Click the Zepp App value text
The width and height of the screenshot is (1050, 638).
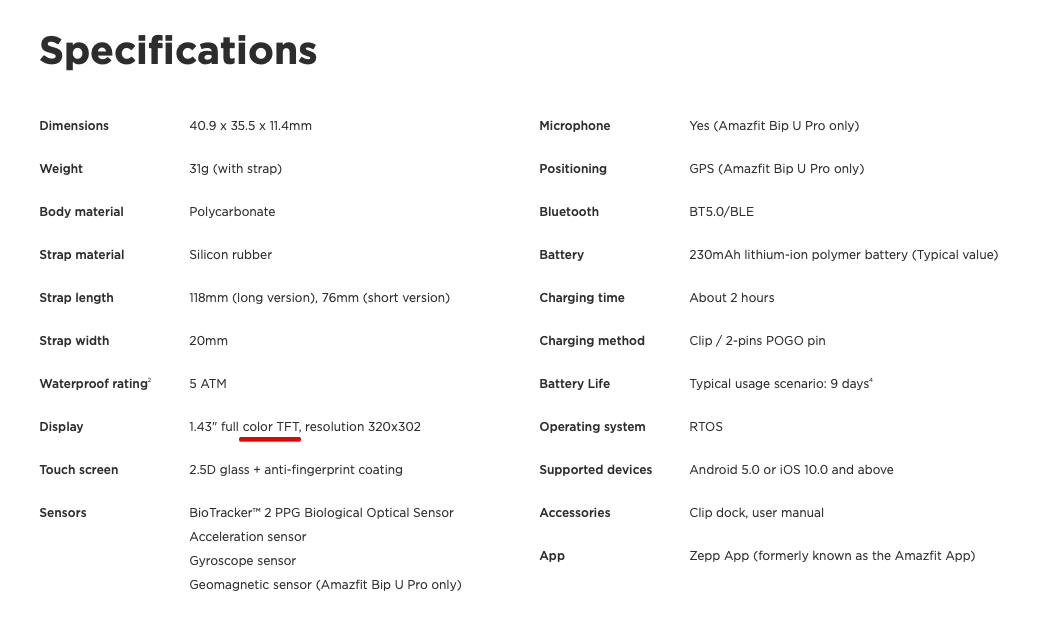(831, 556)
